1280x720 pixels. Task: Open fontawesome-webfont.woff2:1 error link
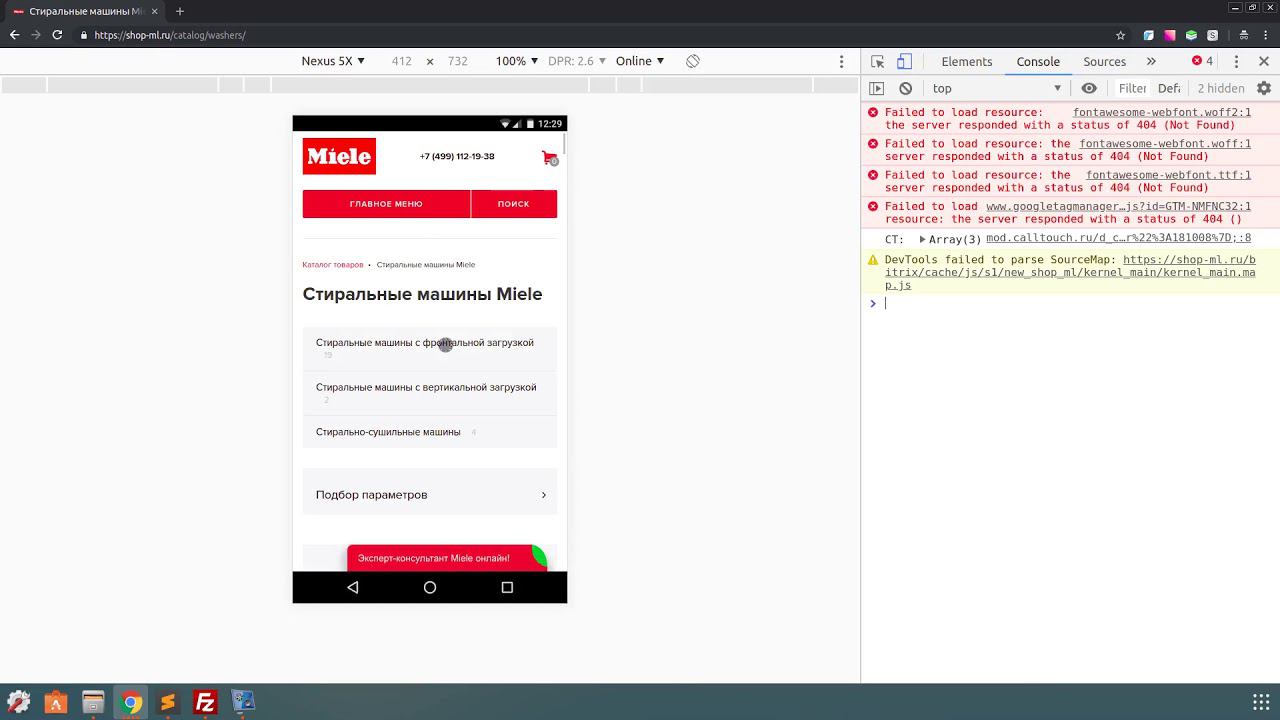coord(1161,113)
